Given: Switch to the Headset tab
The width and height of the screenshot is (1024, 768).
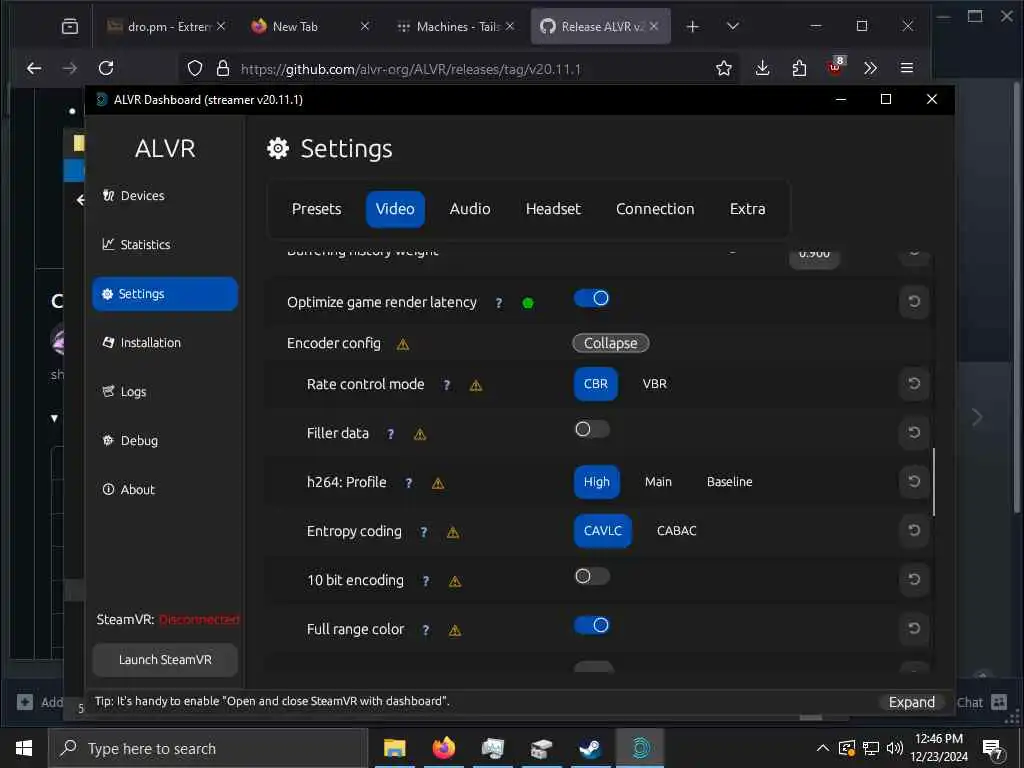Looking at the screenshot, I should (553, 209).
